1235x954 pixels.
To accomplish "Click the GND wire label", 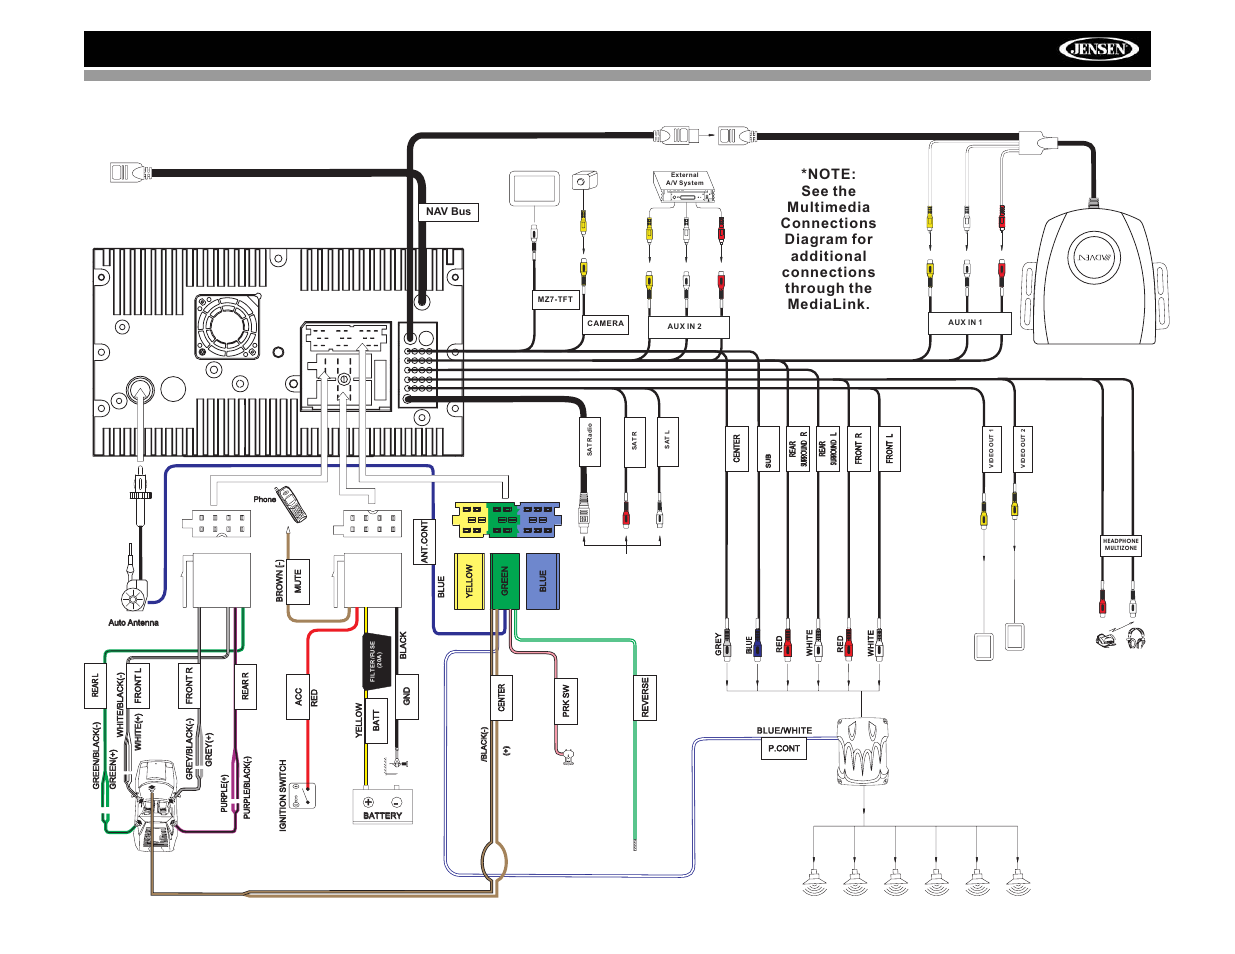I will tap(407, 697).
